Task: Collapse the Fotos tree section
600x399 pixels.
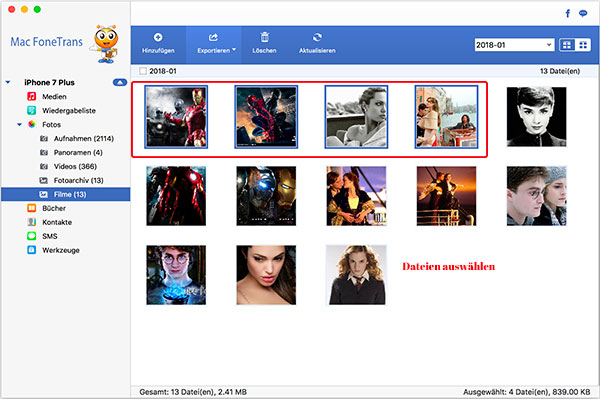Action: click(x=20, y=124)
